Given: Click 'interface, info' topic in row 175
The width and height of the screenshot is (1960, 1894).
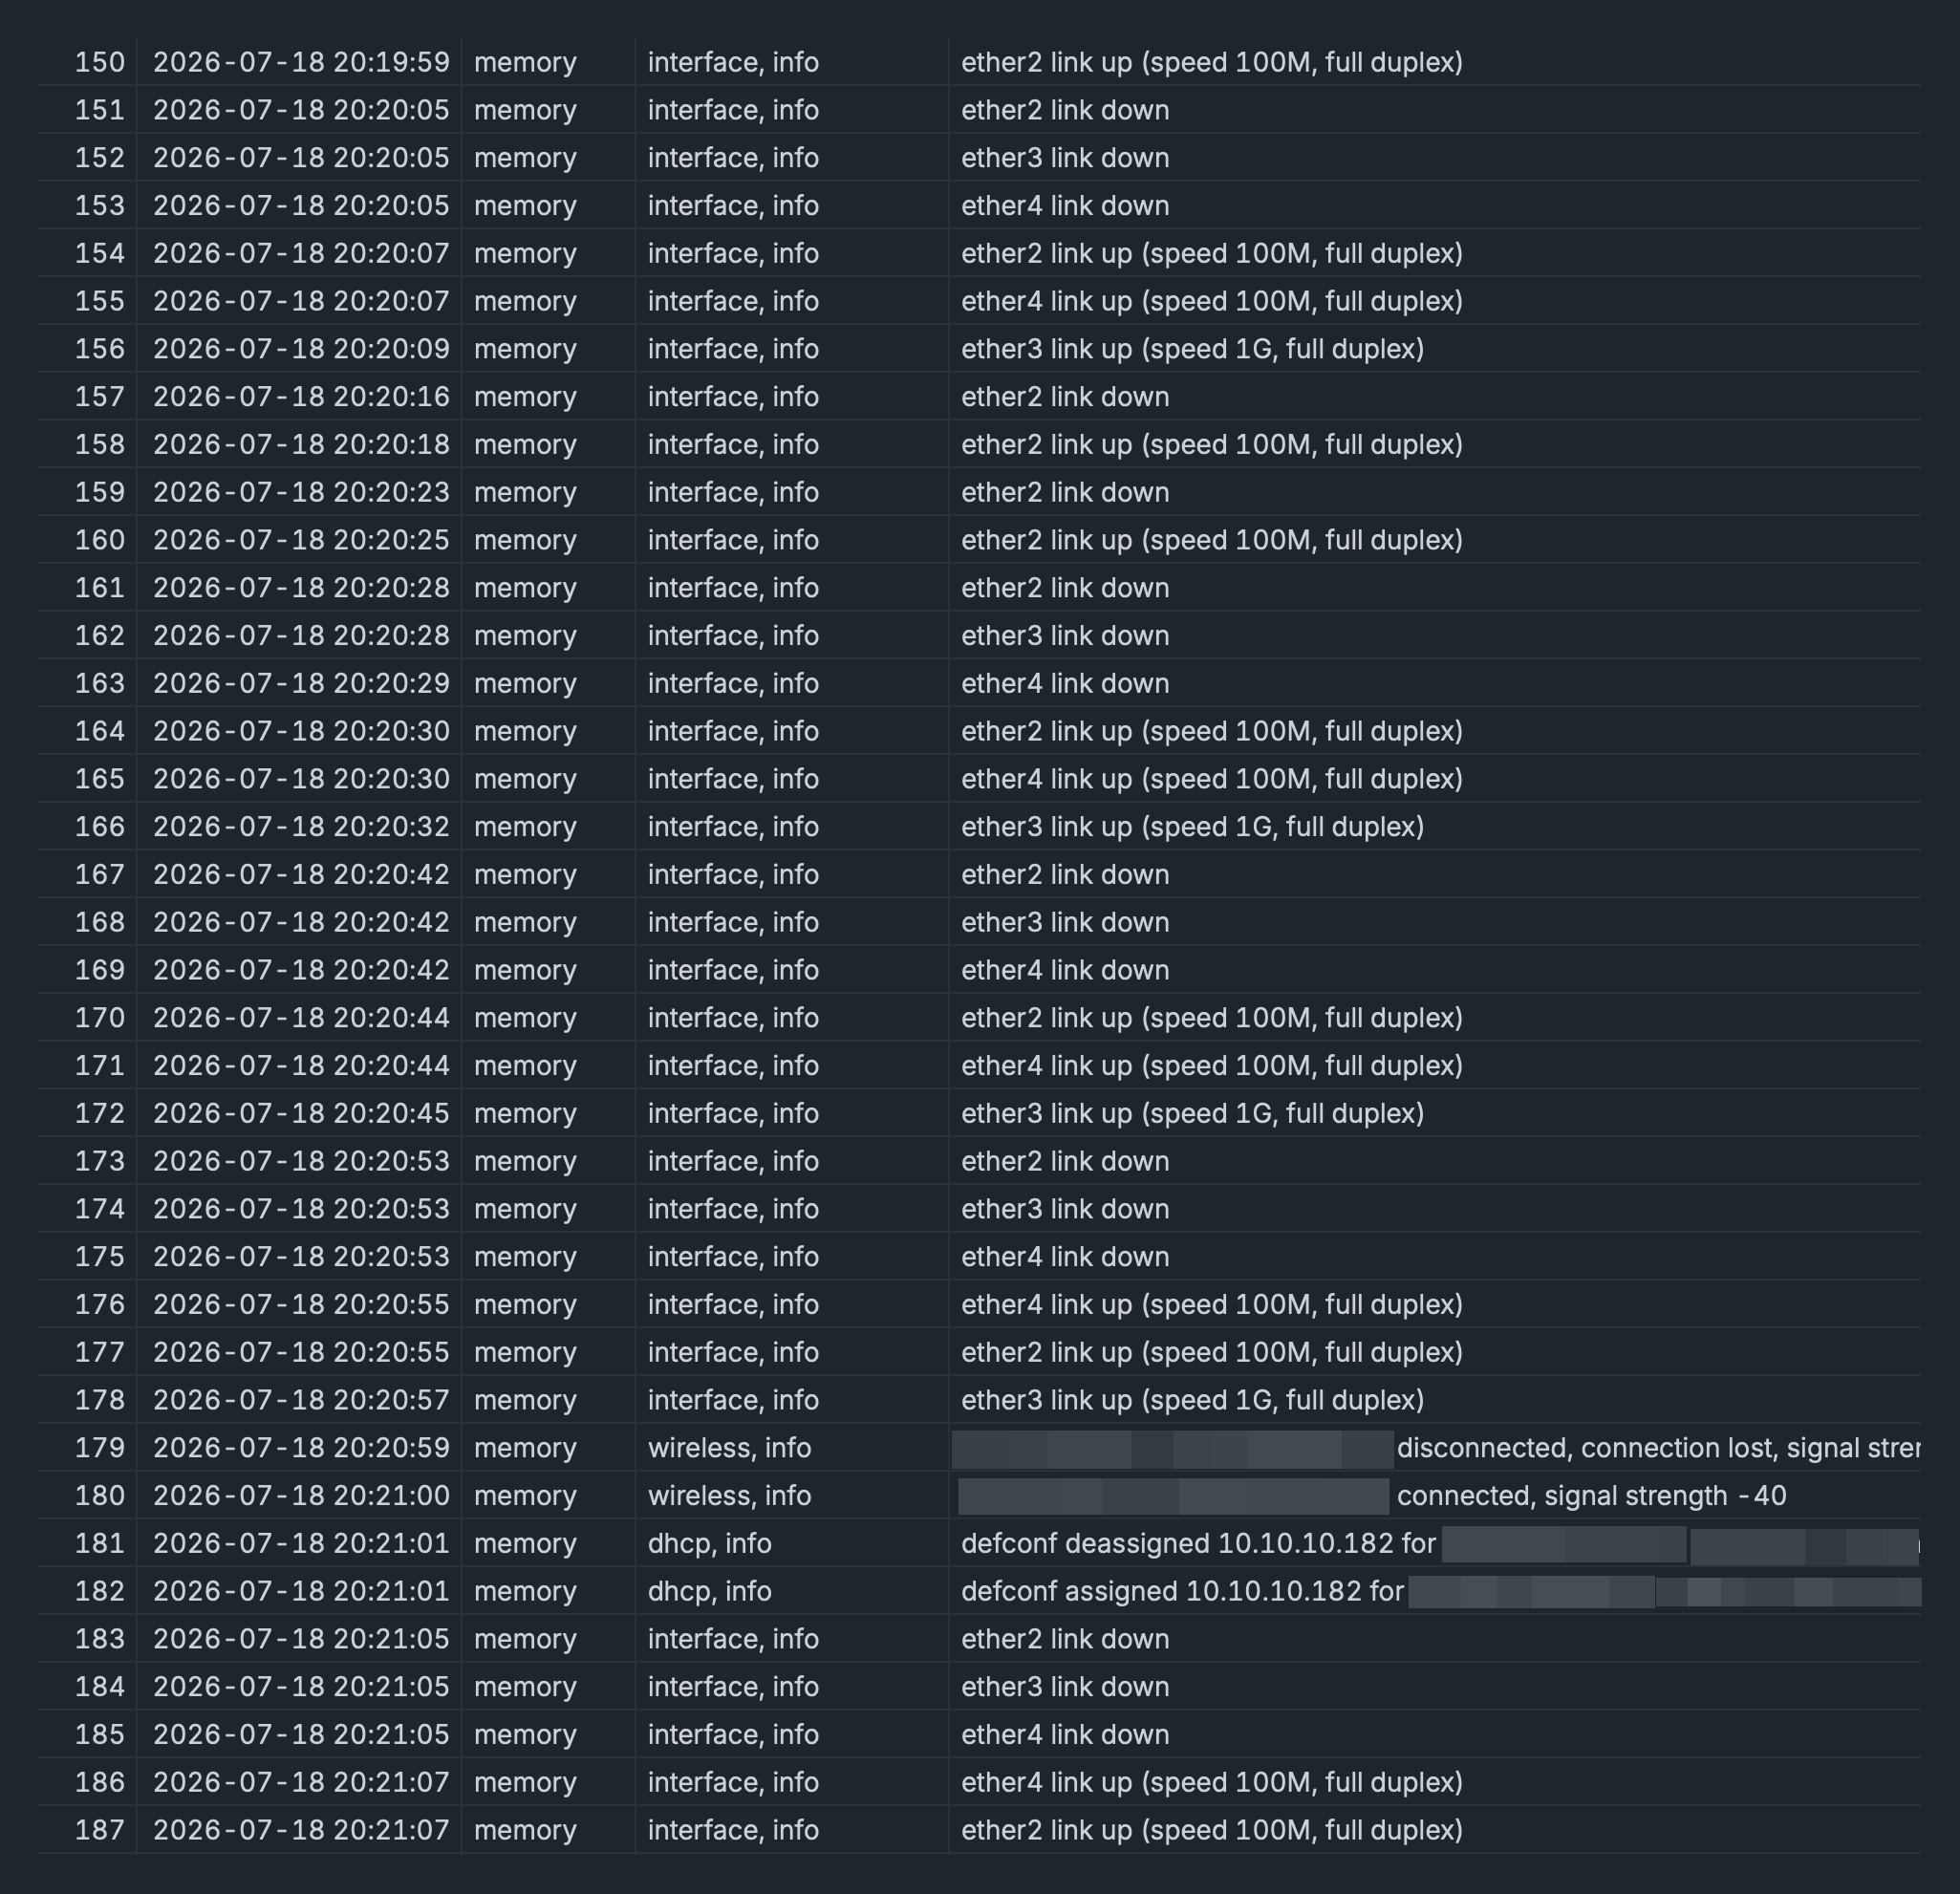Looking at the screenshot, I should [x=733, y=1257].
